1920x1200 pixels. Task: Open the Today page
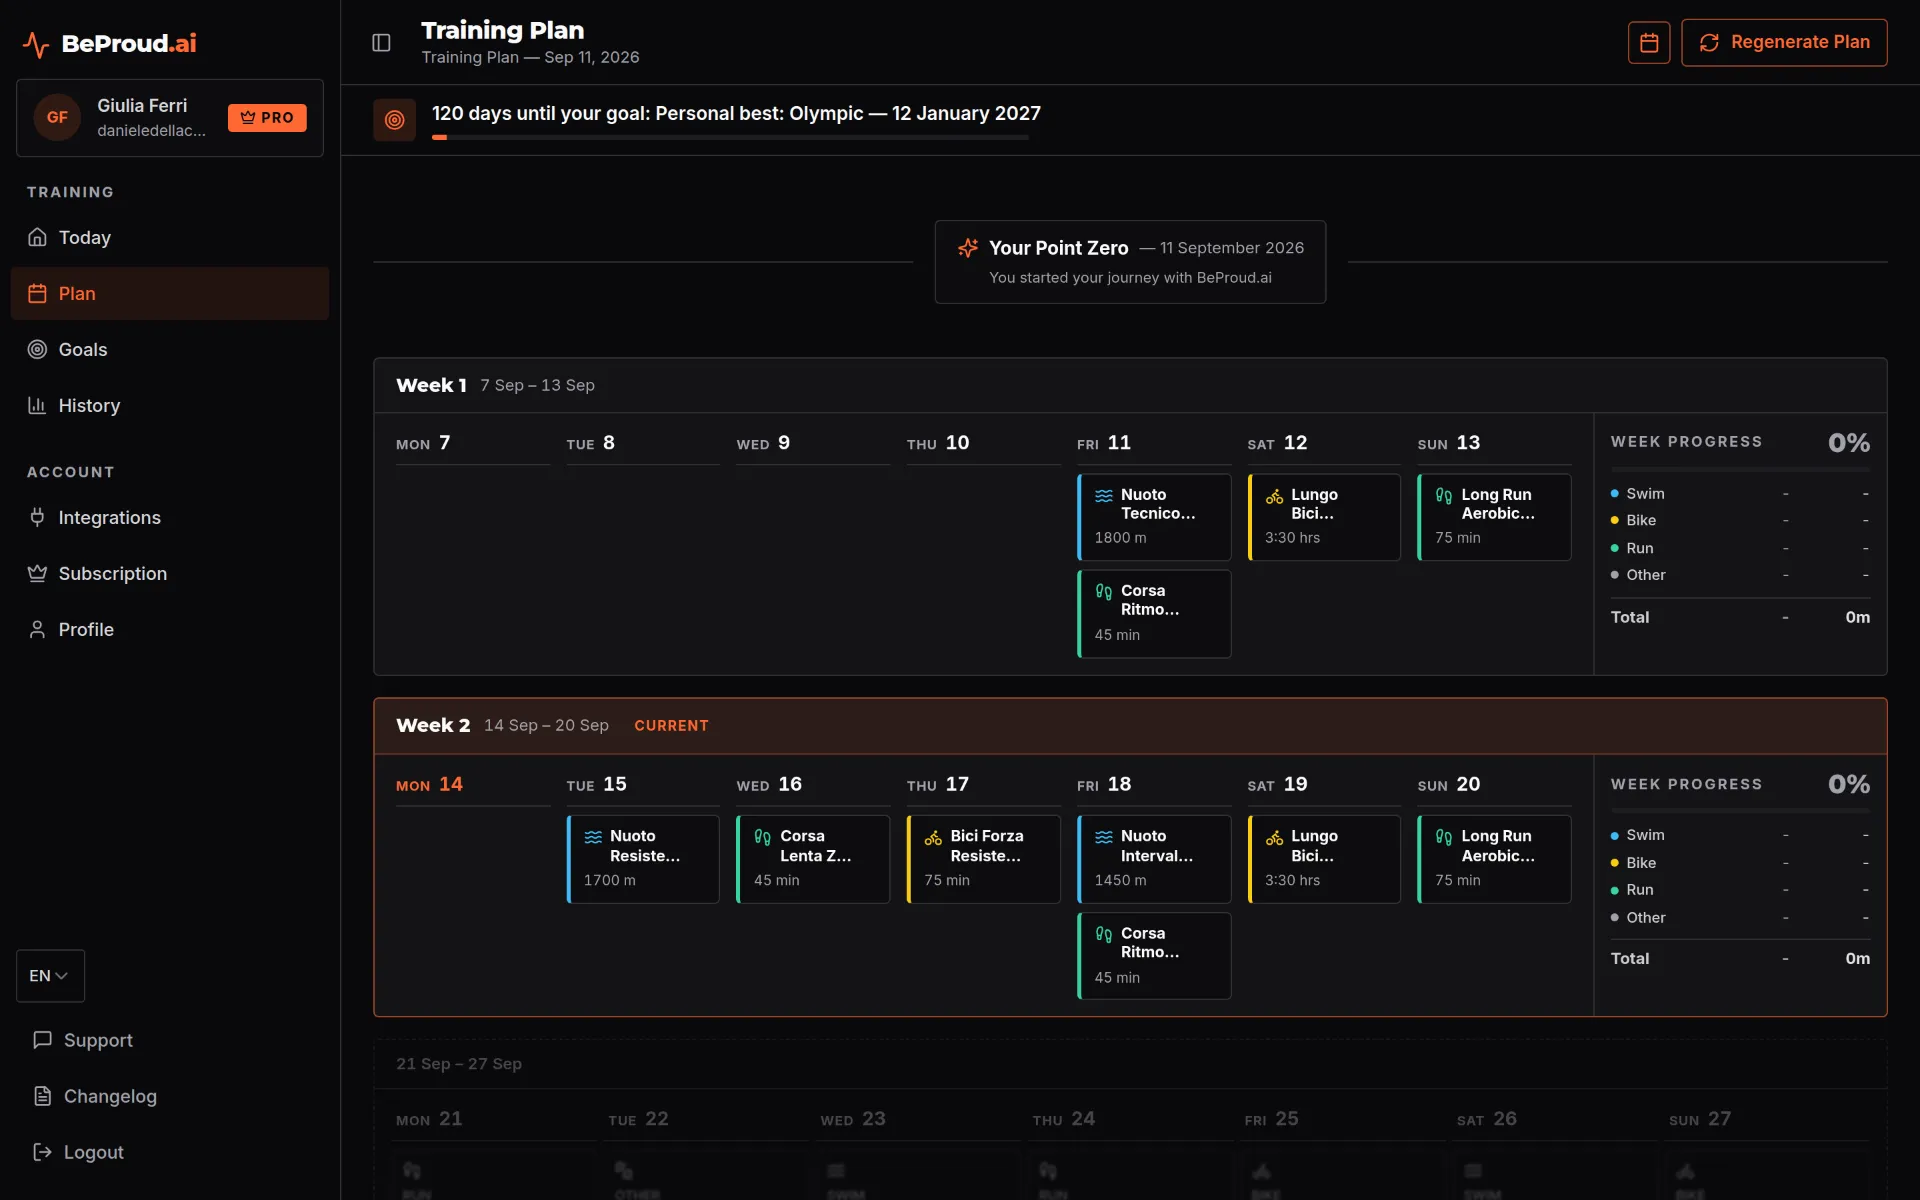pos(170,237)
